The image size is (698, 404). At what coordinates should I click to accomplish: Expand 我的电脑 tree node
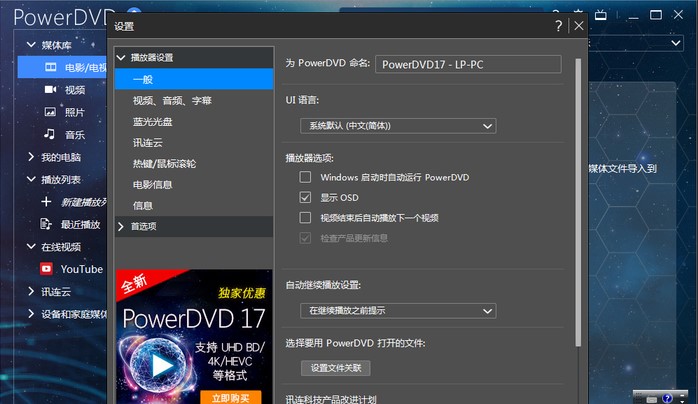tap(31, 157)
